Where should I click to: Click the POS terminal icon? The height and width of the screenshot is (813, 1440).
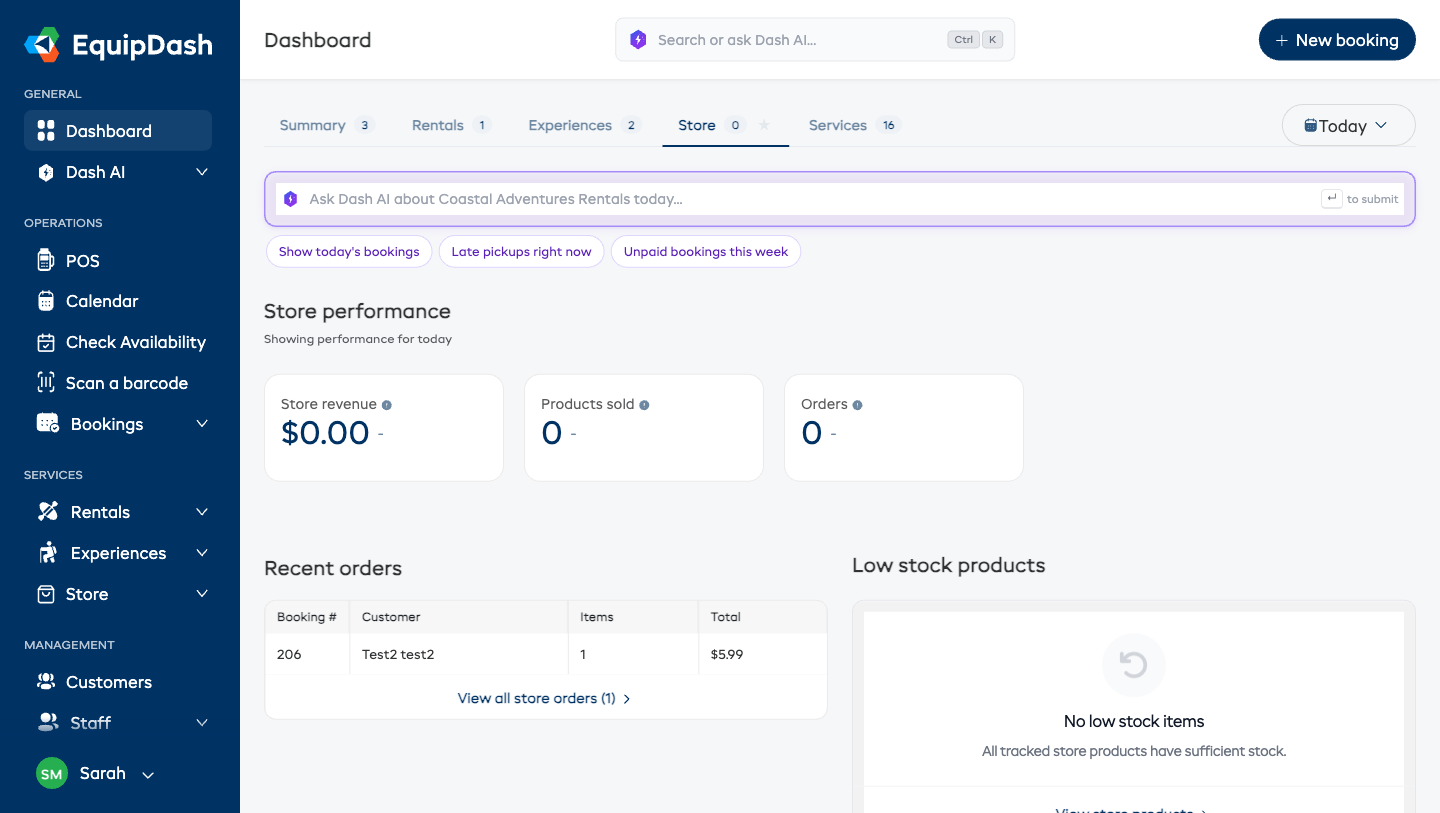coord(45,261)
